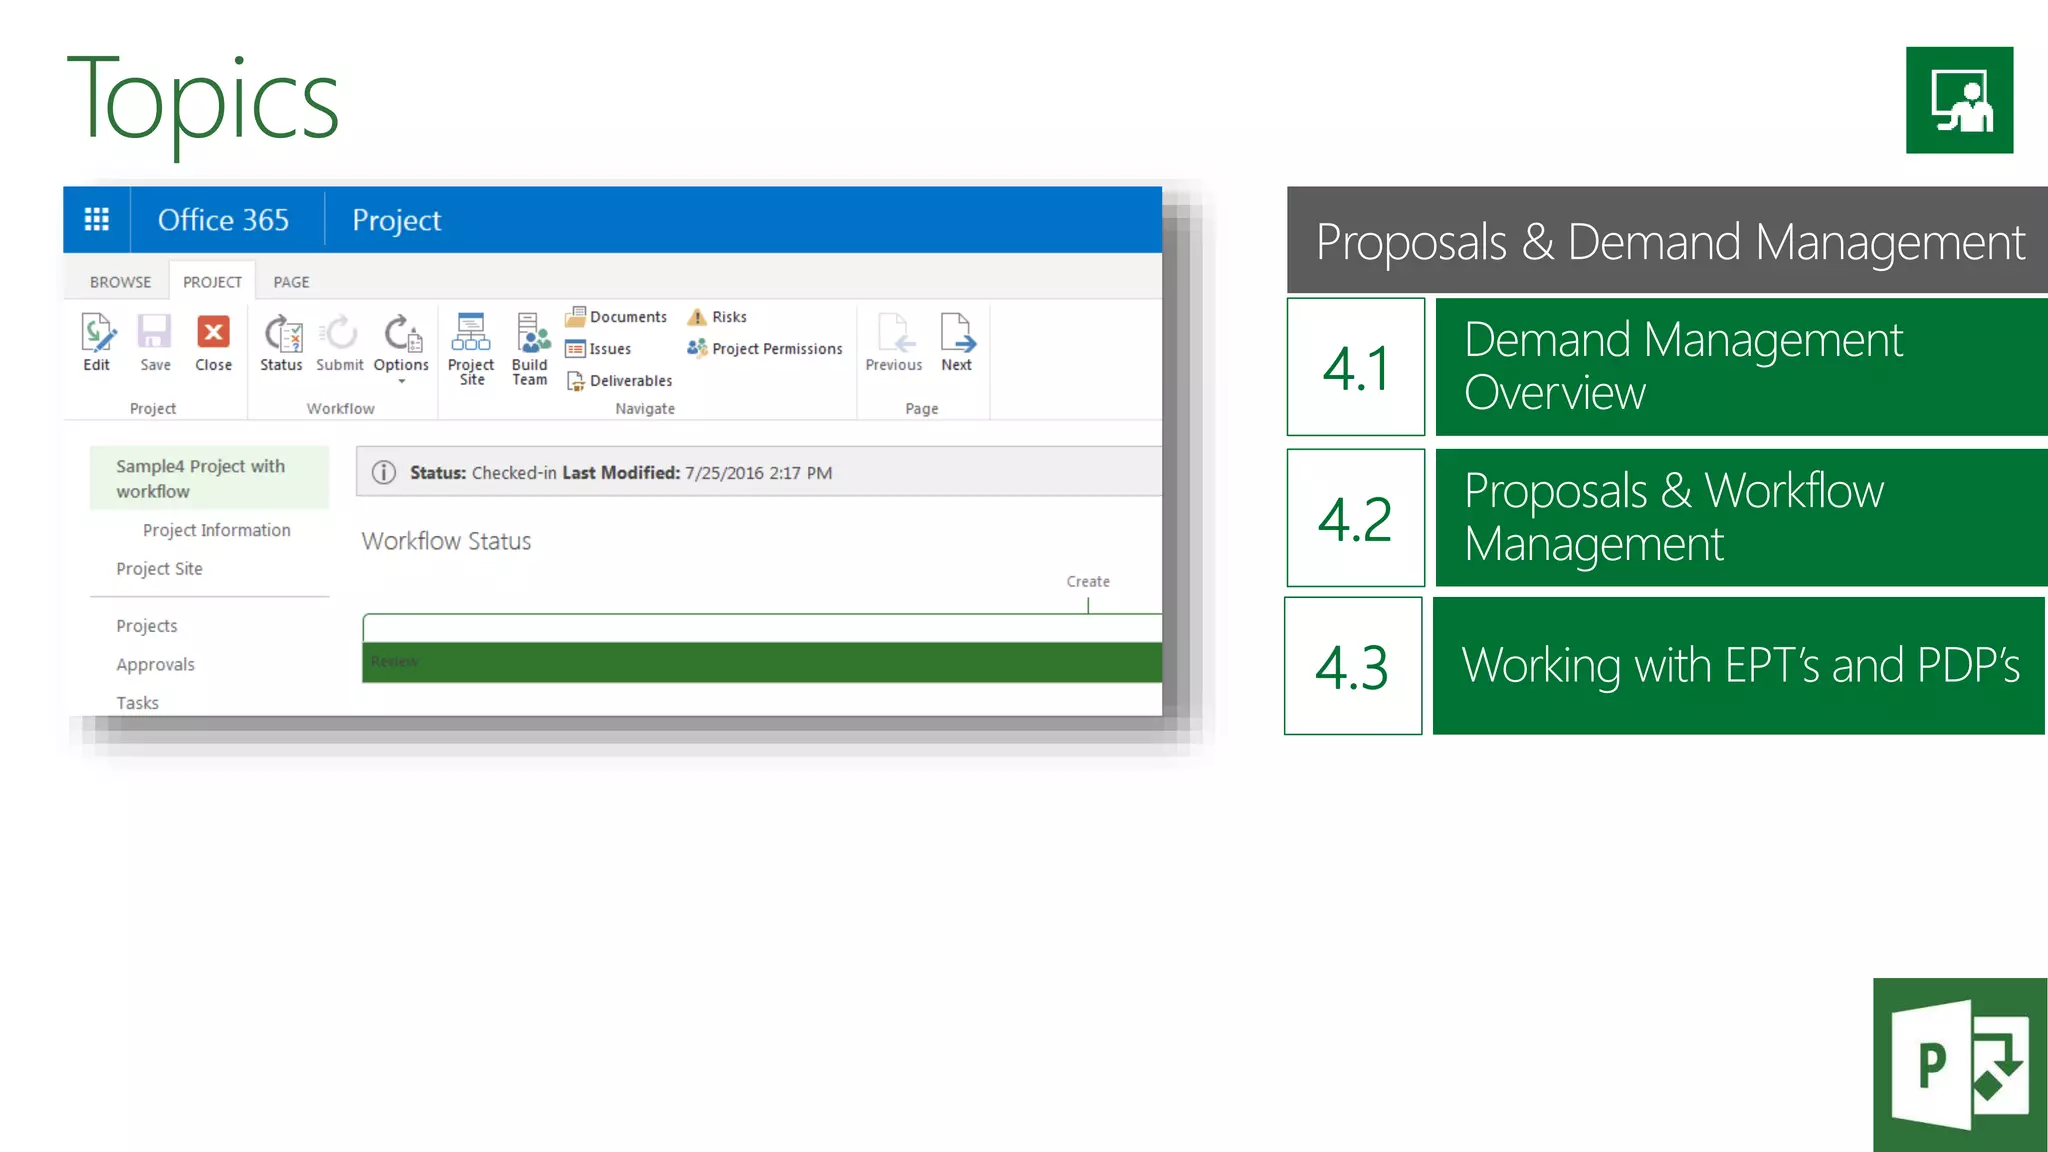This screenshot has width=2048, height=1152.
Task: Select Sample4 Project with workflow item
Action: [209, 478]
